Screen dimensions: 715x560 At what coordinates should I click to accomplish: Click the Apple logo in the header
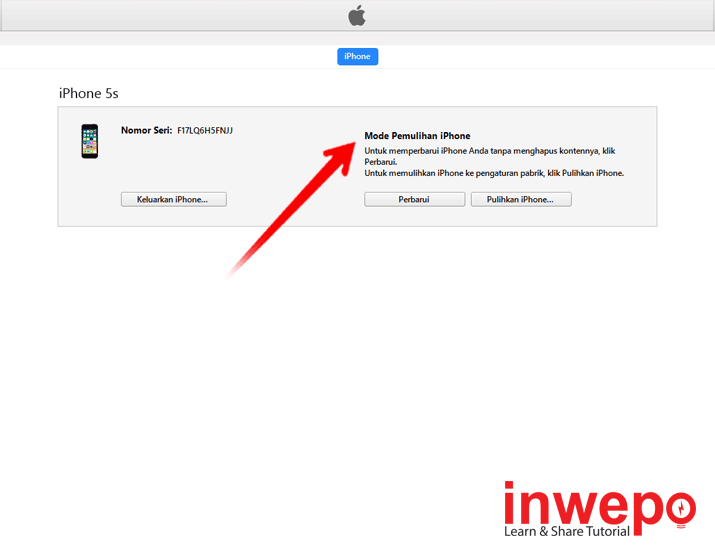357,16
